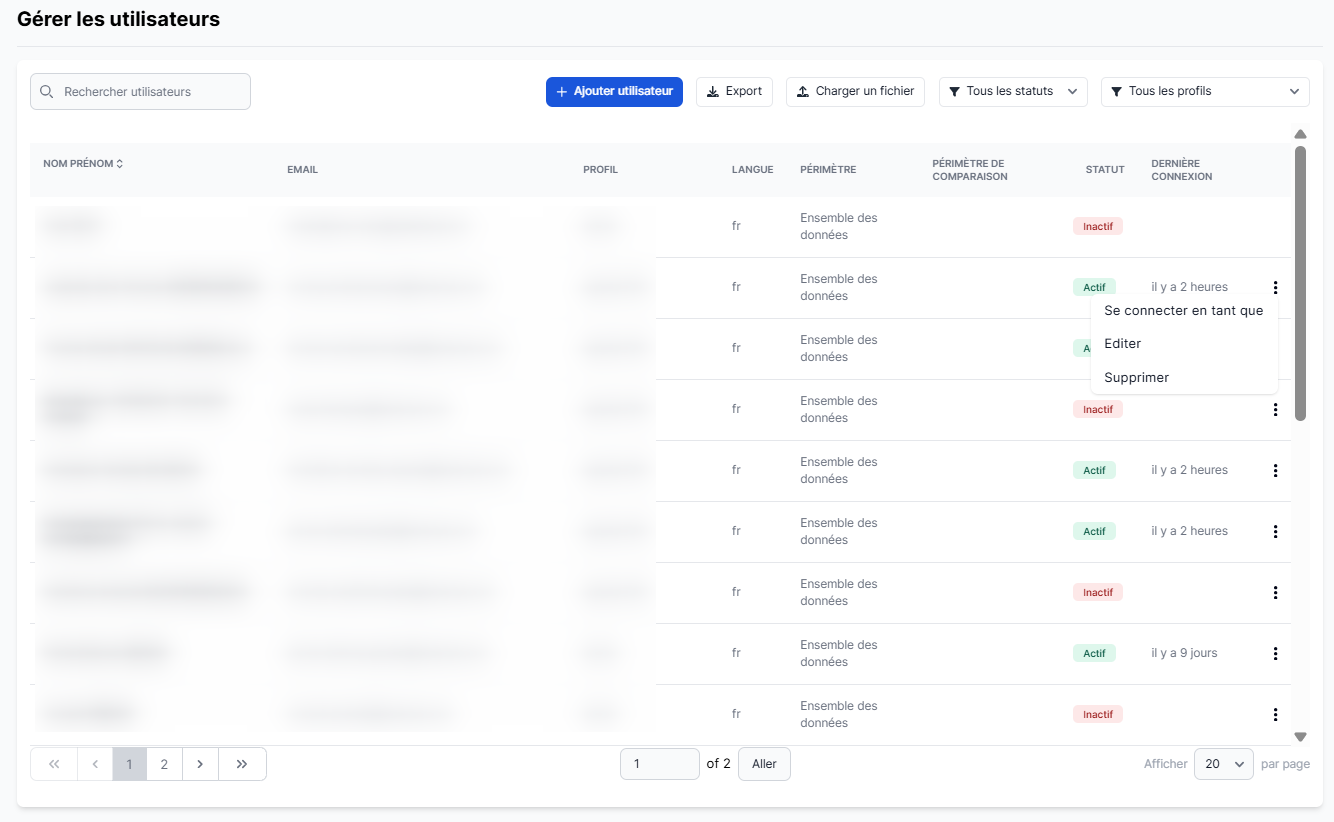
Task: Change rows per page dropdown showing 20
Action: click(x=1223, y=764)
